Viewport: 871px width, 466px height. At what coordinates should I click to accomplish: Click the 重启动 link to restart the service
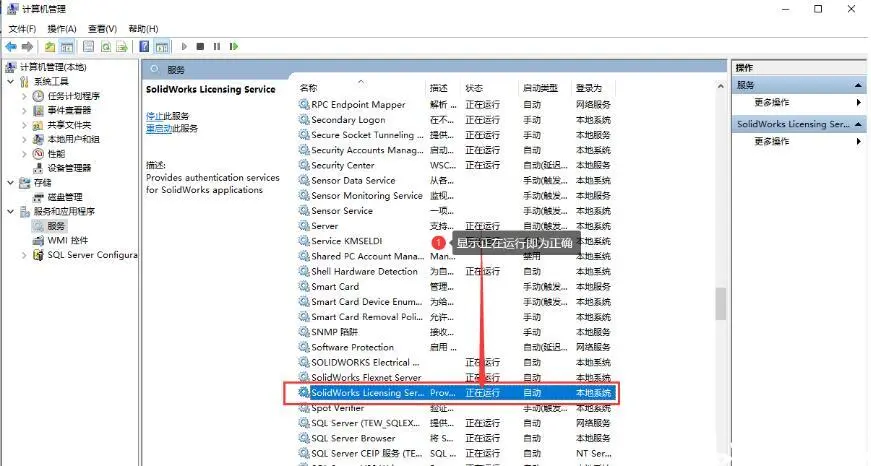[x=159, y=128]
